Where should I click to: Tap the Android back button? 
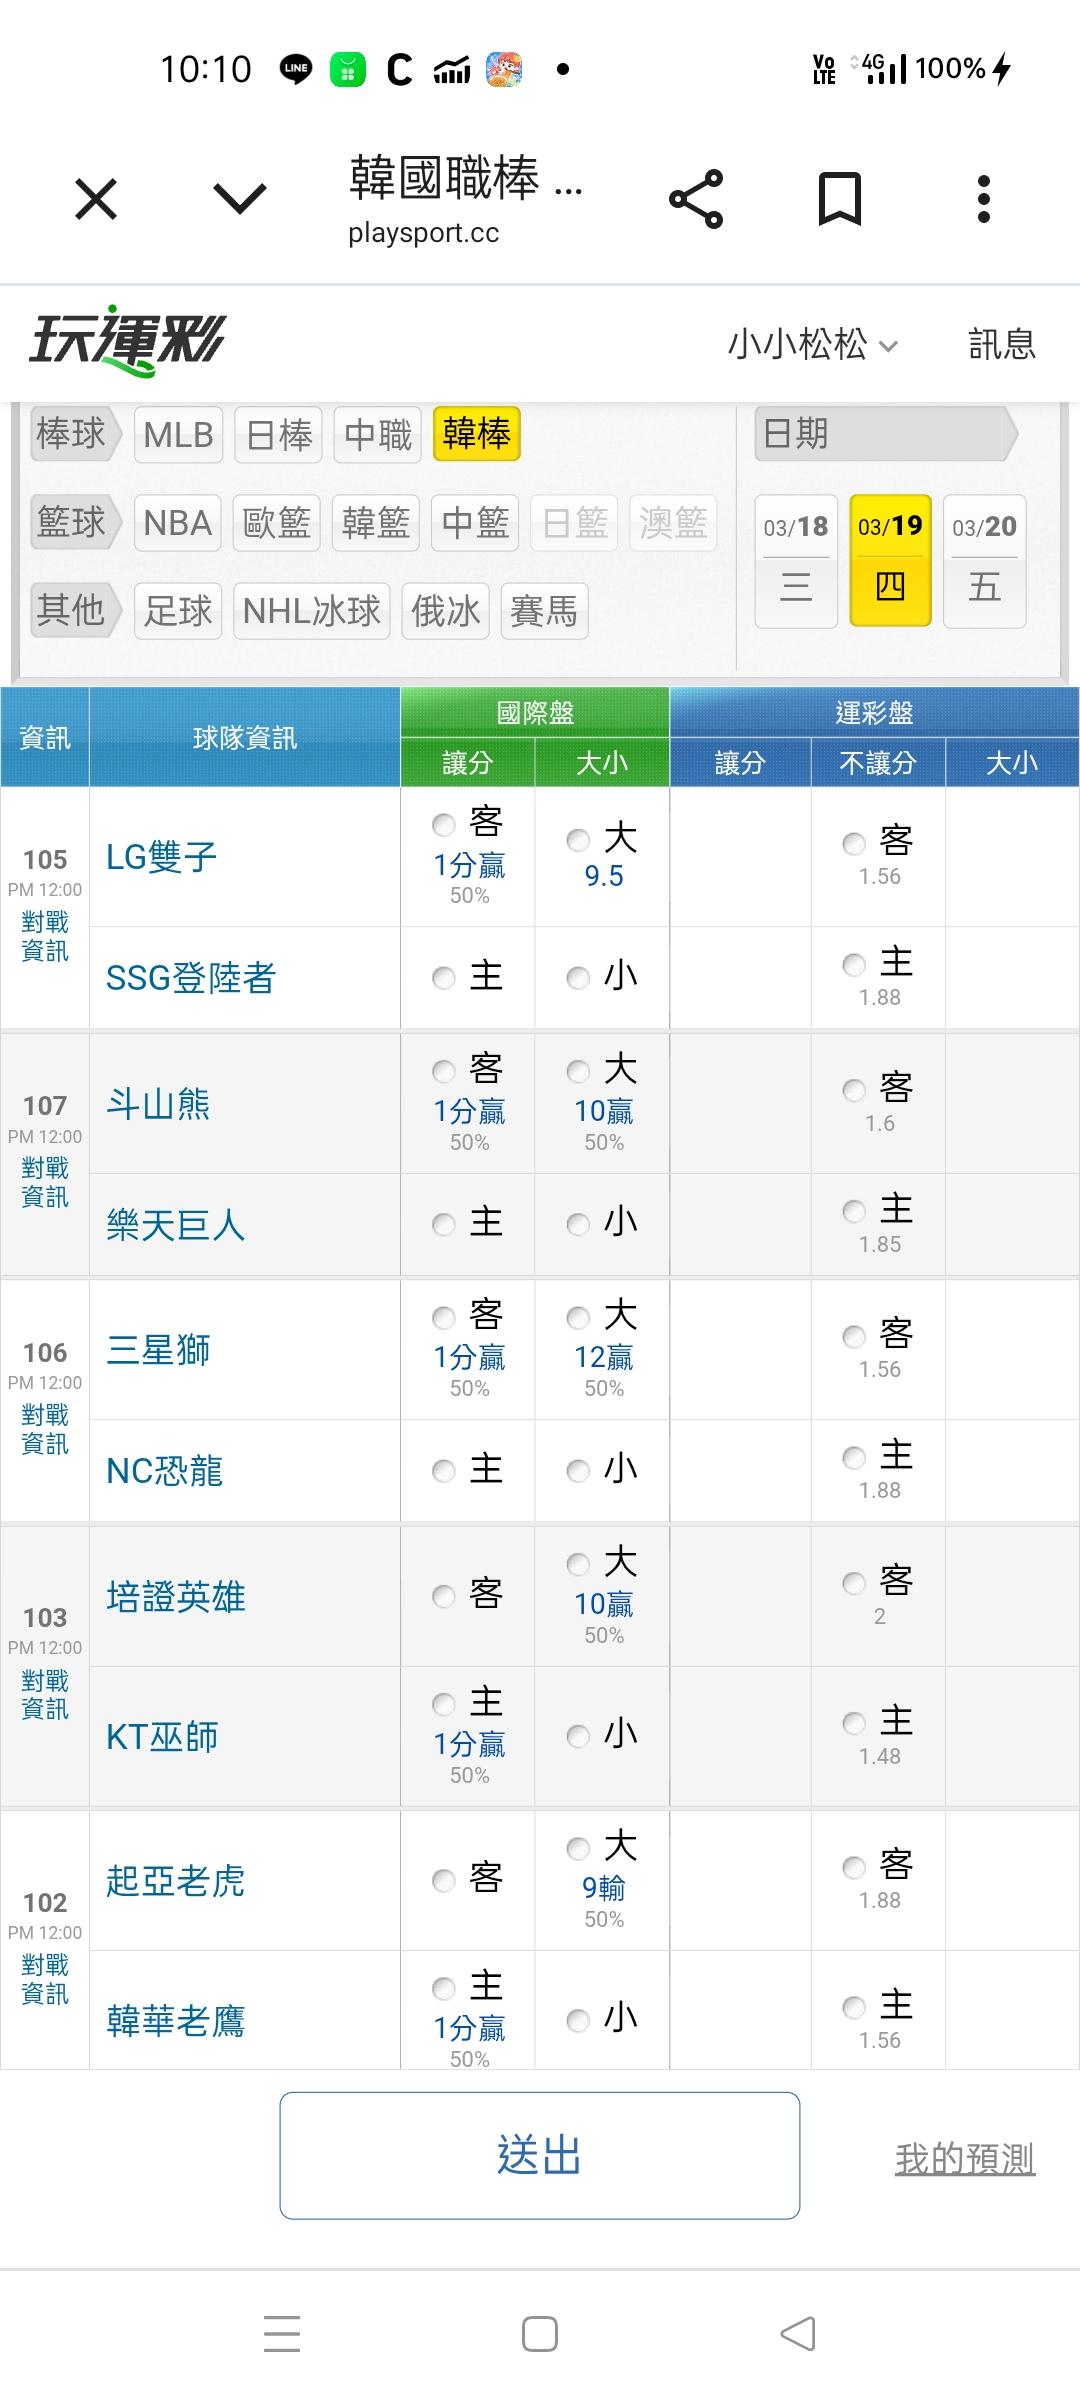798,2334
